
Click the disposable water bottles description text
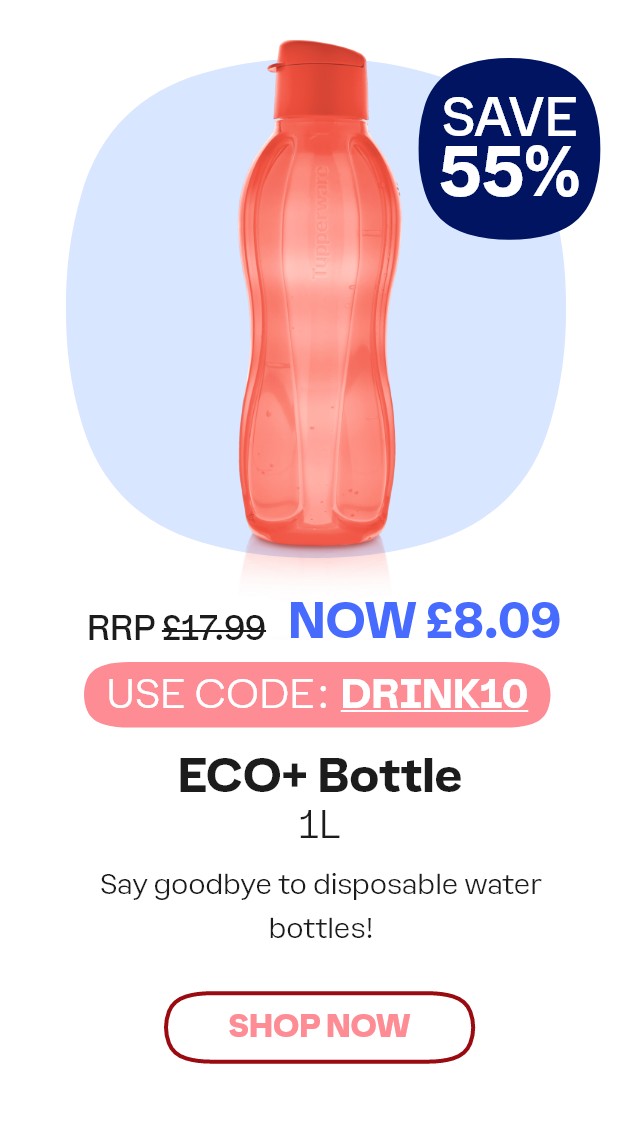pyautogui.click(x=320, y=906)
